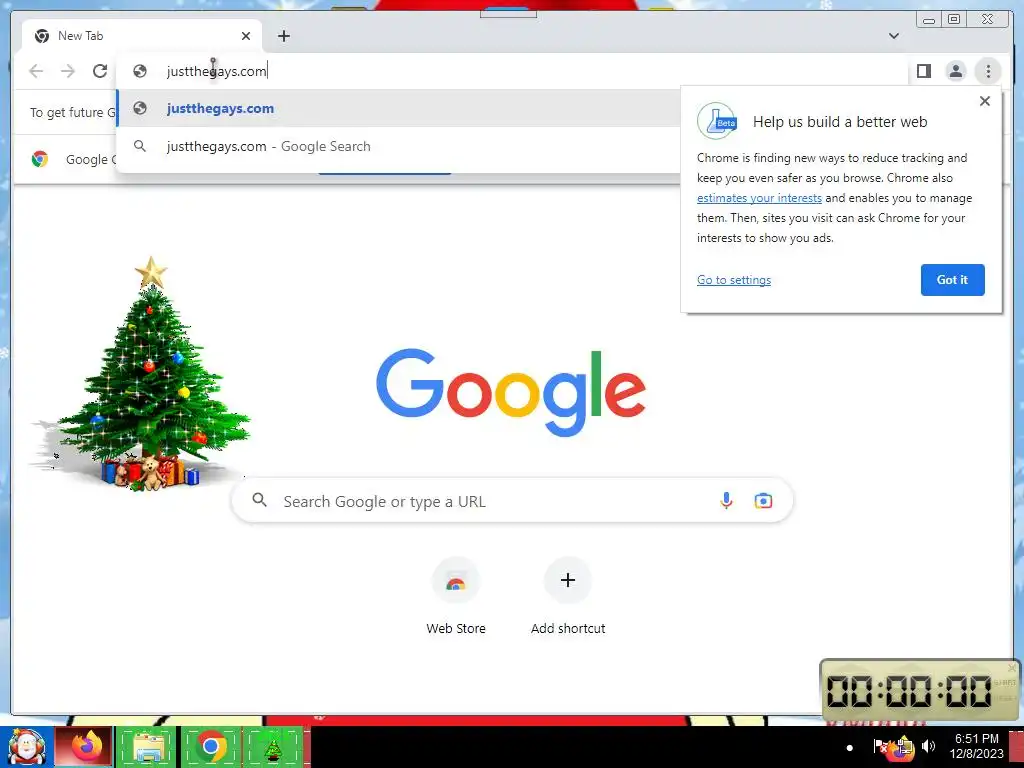The image size is (1024, 768).
Task: Open the Go to settings link
Action: coord(733,280)
